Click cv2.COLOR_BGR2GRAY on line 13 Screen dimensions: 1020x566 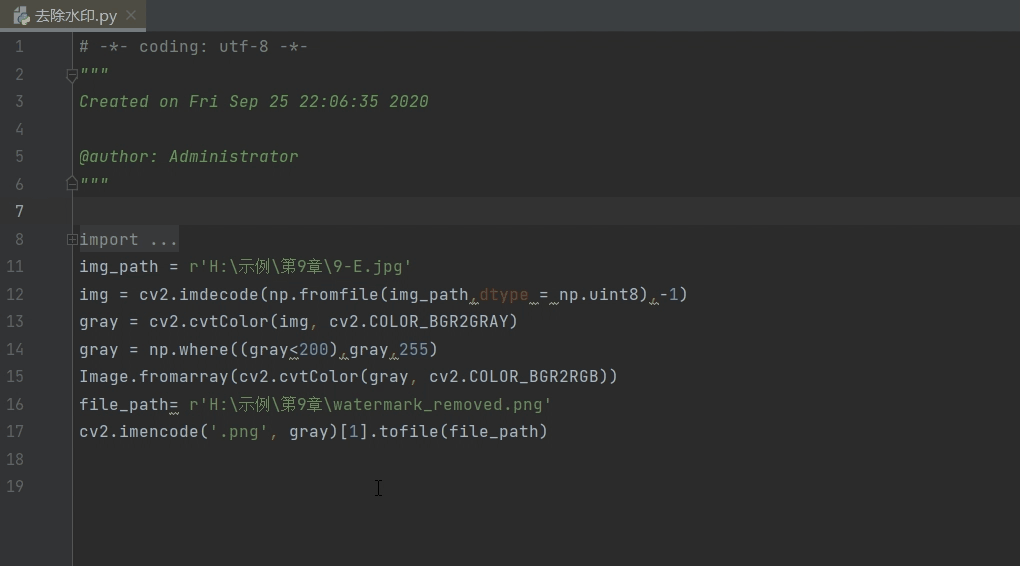[423, 322]
